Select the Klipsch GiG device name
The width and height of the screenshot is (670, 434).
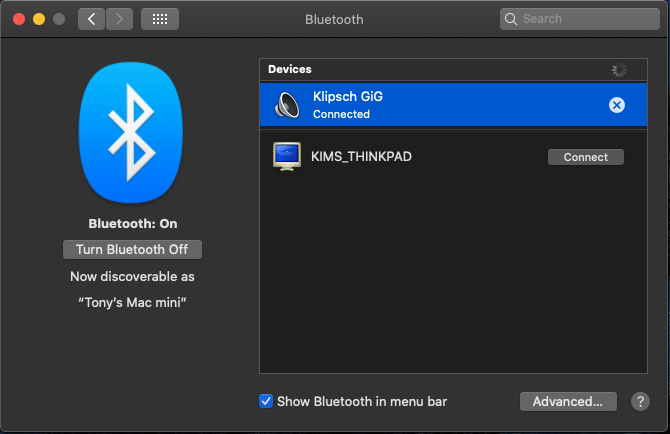pyautogui.click(x=348, y=97)
